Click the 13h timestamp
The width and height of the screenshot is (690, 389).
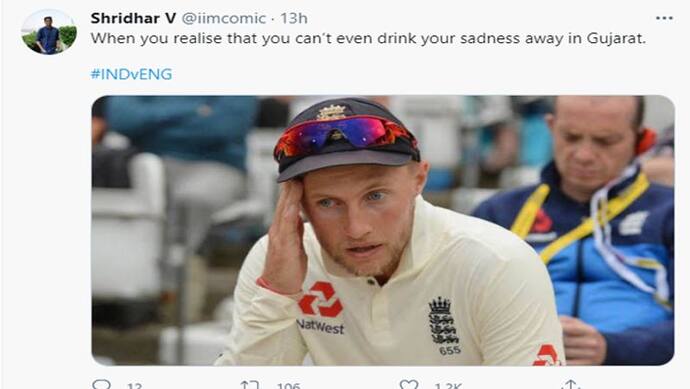tap(294, 18)
